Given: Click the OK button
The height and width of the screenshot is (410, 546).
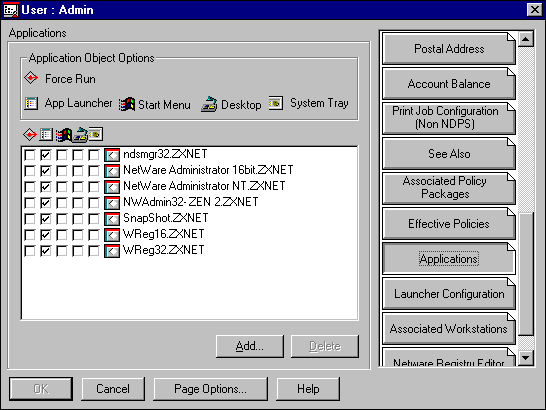Looking at the screenshot, I should pyautogui.click(x=41, y=389).
